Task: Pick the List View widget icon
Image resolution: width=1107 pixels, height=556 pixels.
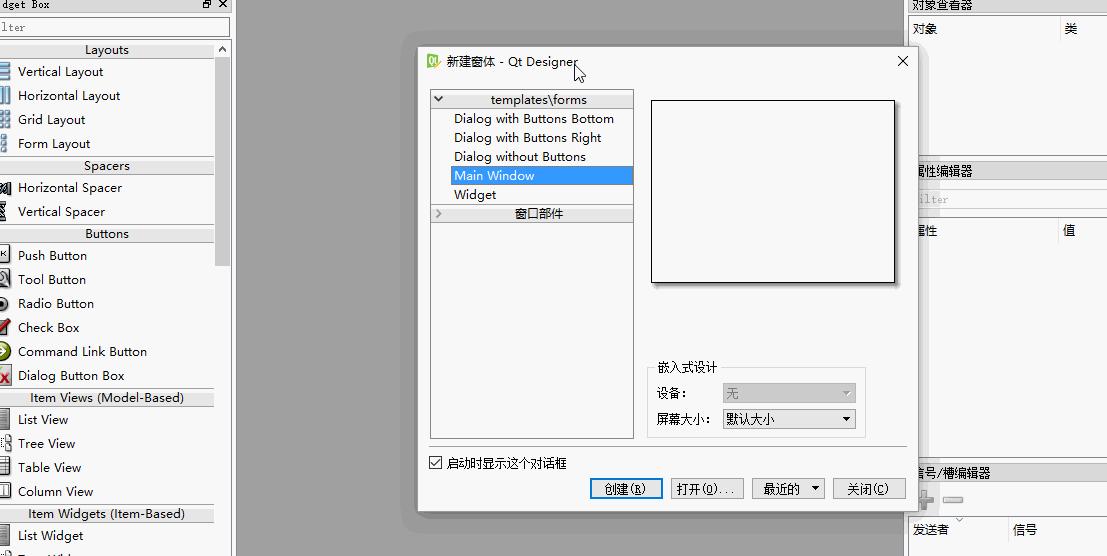Action: point(4,419)
